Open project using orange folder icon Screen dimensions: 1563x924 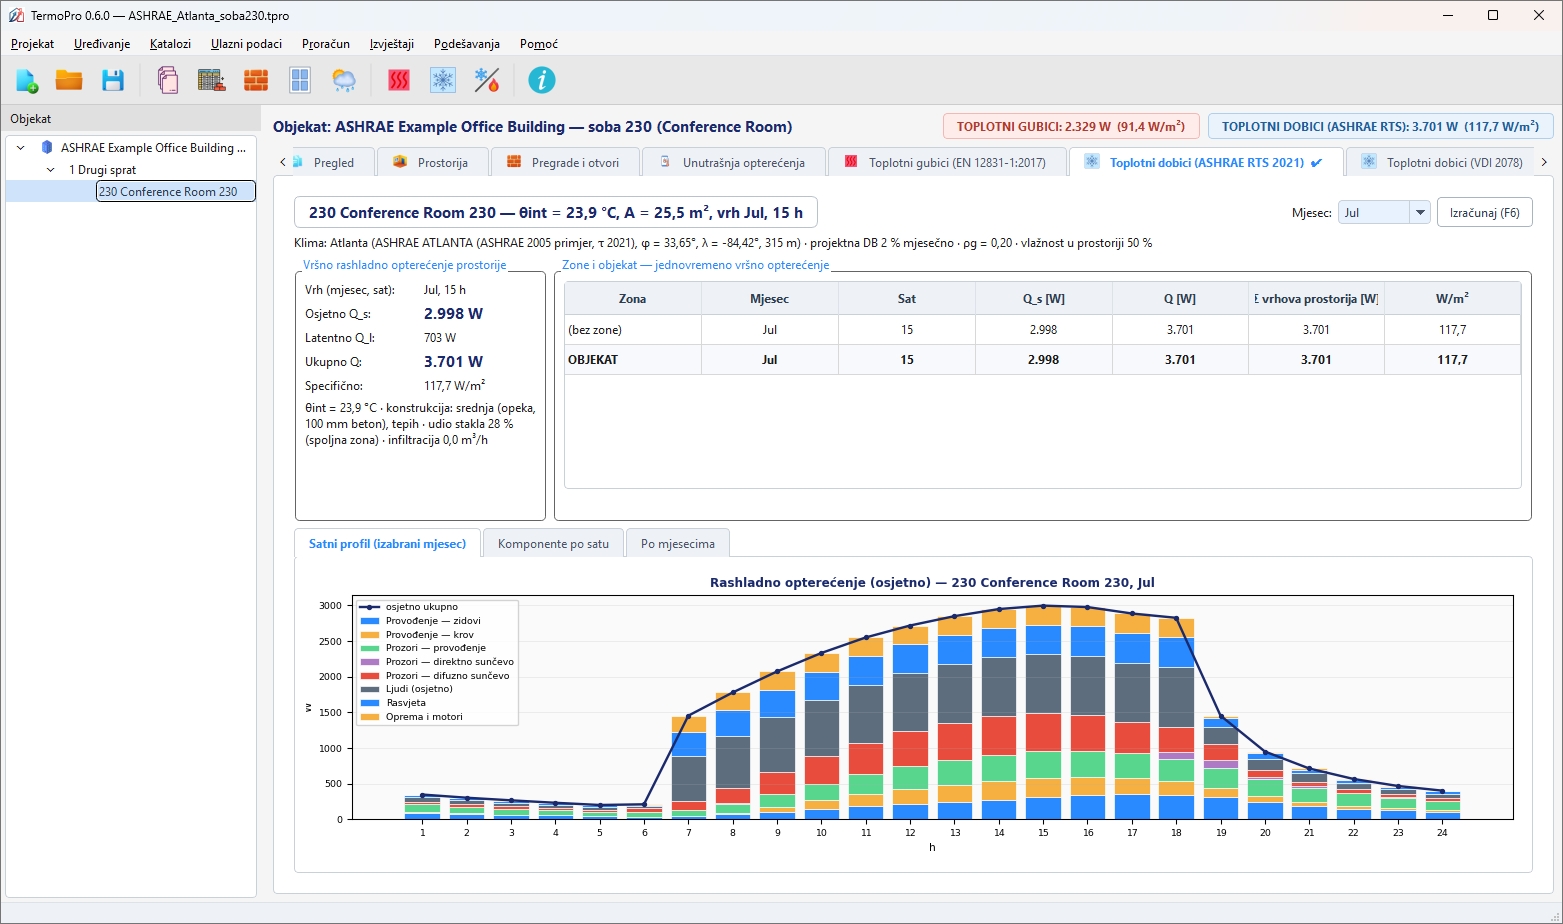(69, 81)
